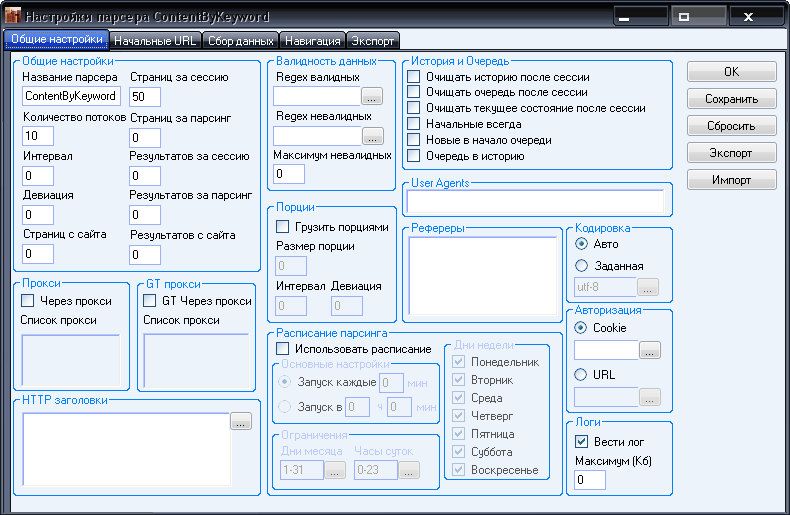The width and height of the screenshot is (790, 515).
Task: Click browse button next to Regex валидных
Action: point(373,97)
